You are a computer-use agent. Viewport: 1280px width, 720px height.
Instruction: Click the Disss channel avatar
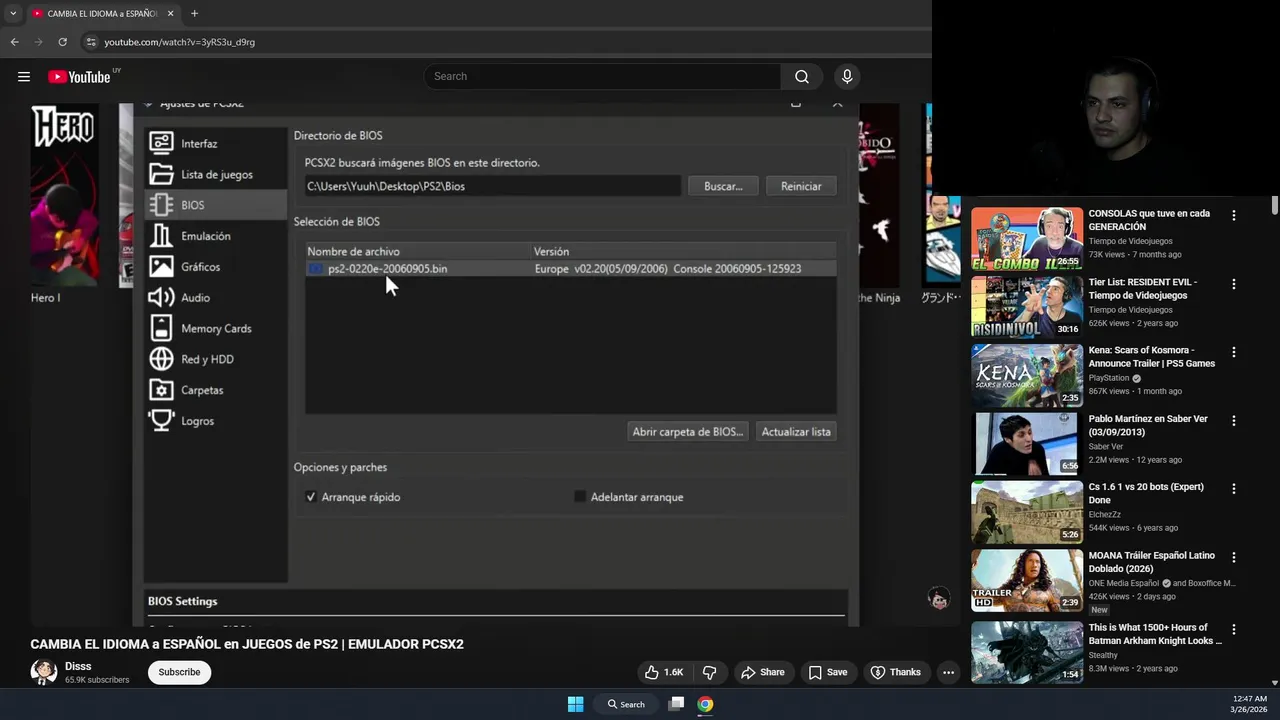click(43, 672)
